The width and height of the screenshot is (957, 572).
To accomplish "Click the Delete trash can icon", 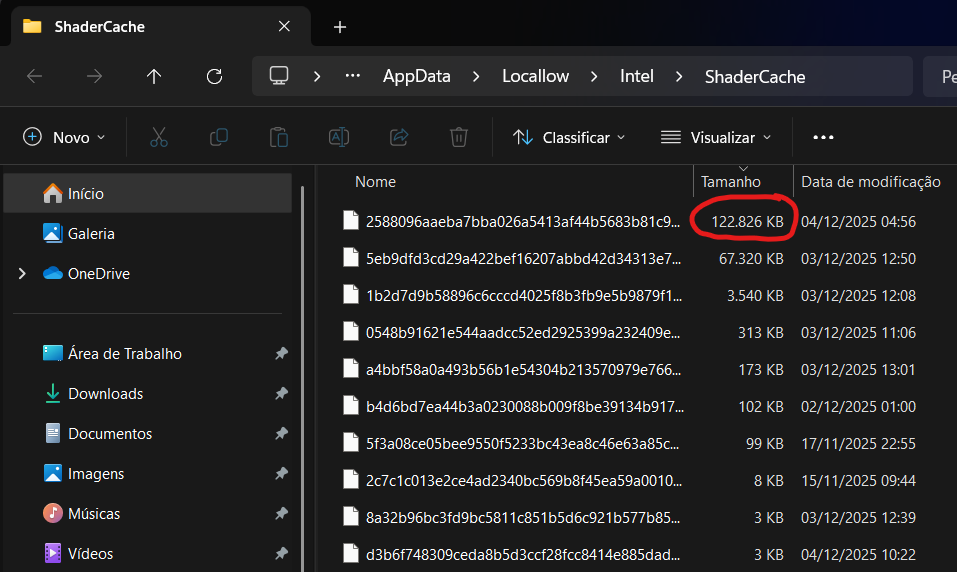I will (x=459, y=137).
